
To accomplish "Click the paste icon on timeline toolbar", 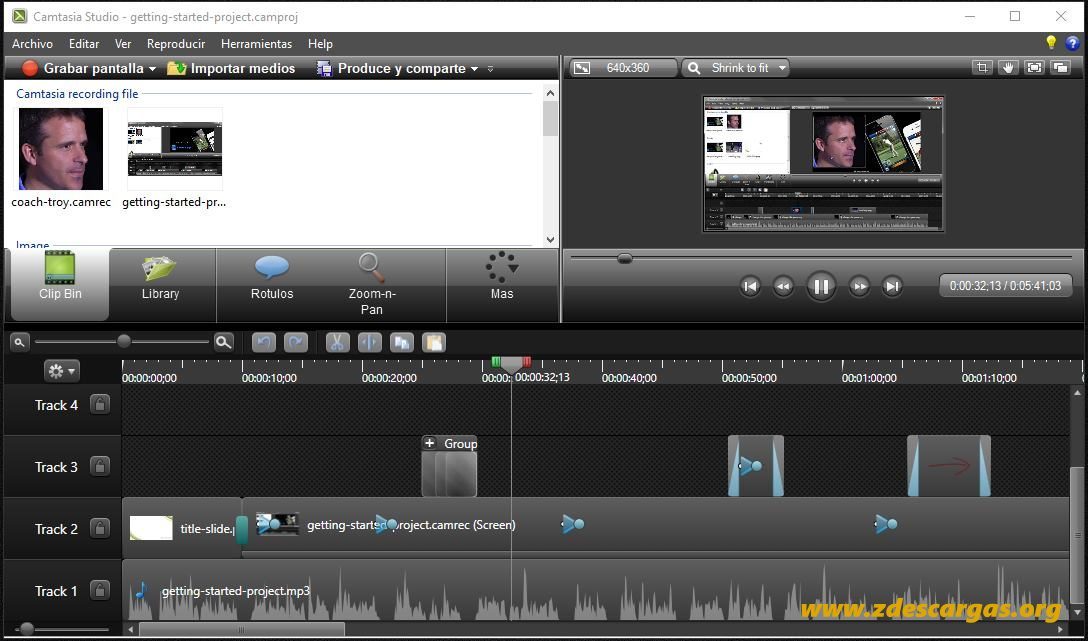I will coord(434,342).
